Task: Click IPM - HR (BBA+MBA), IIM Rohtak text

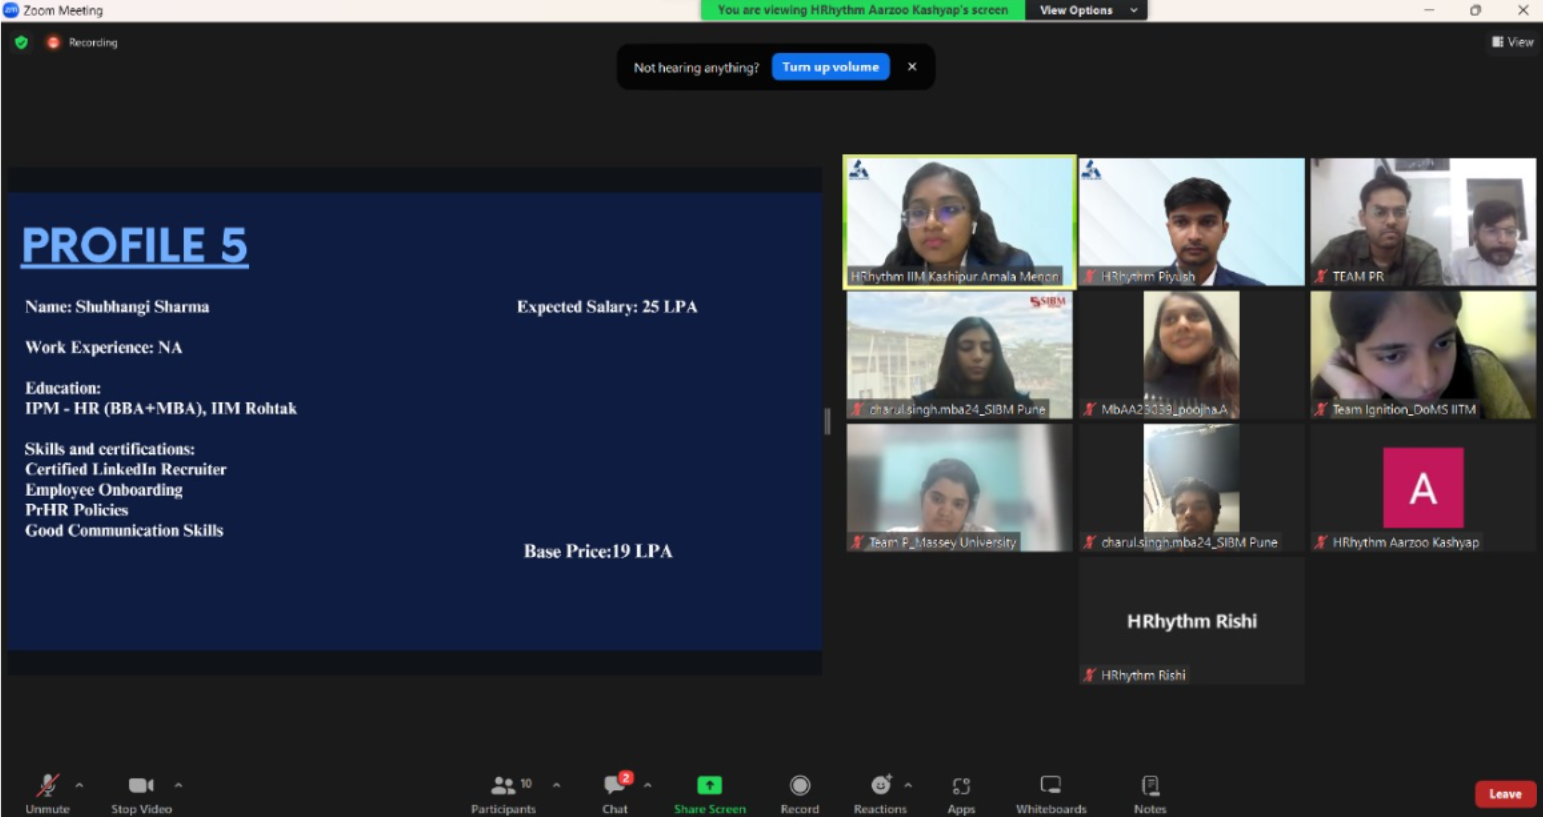Action: 161,408
